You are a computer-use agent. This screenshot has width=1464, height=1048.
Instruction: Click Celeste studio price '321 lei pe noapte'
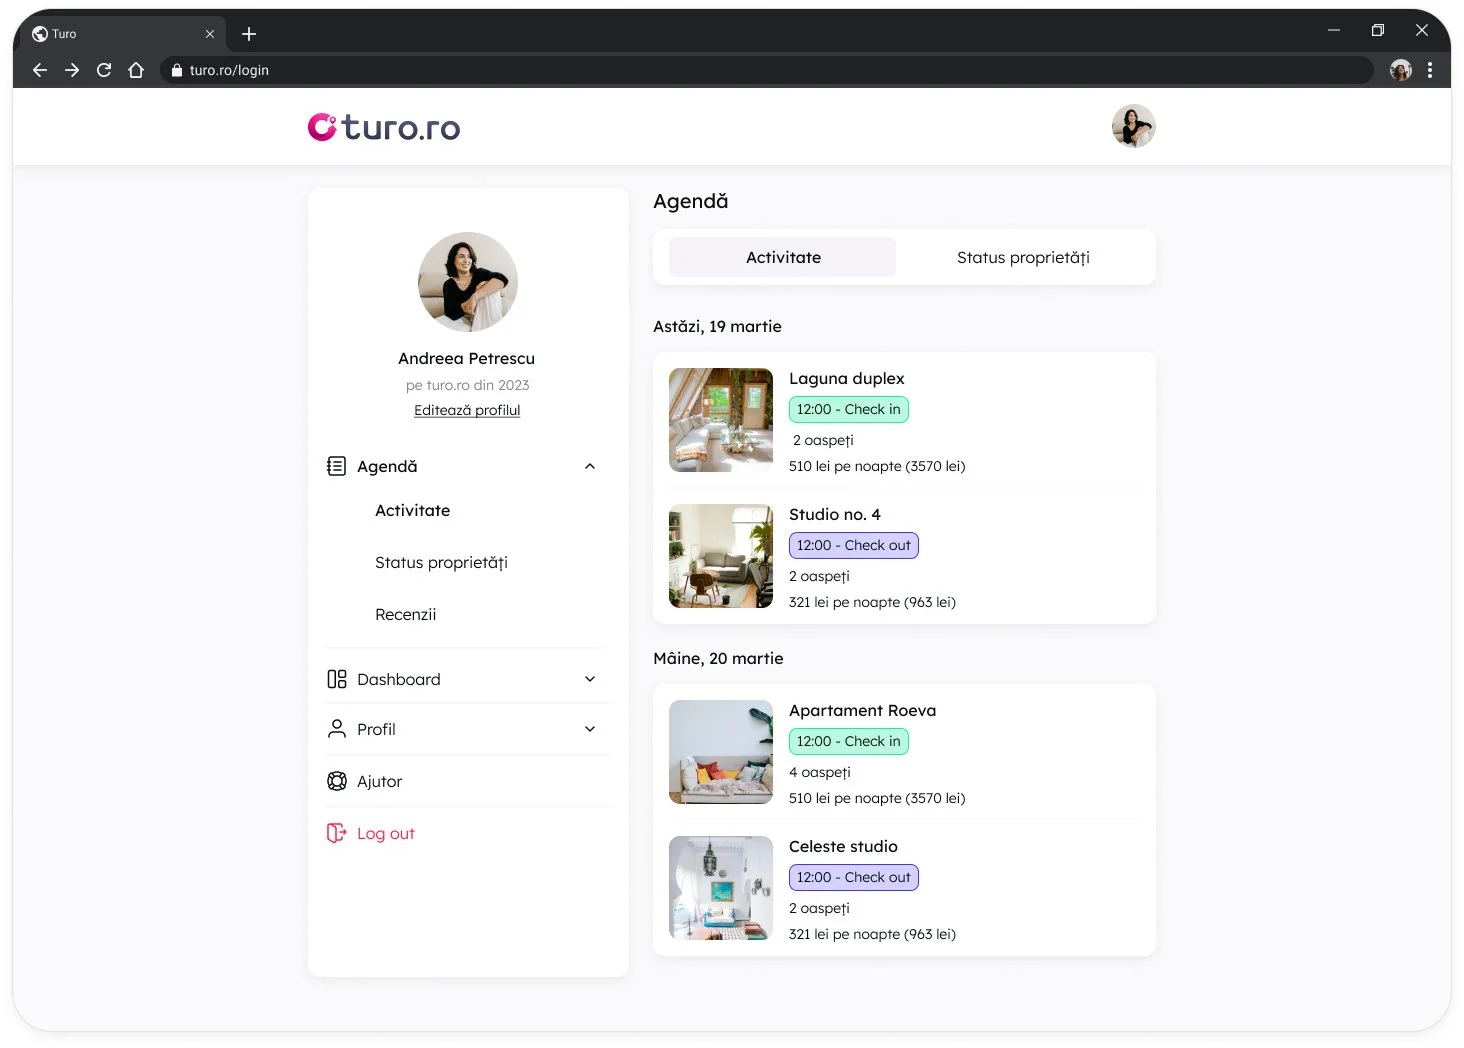(872, 934)
